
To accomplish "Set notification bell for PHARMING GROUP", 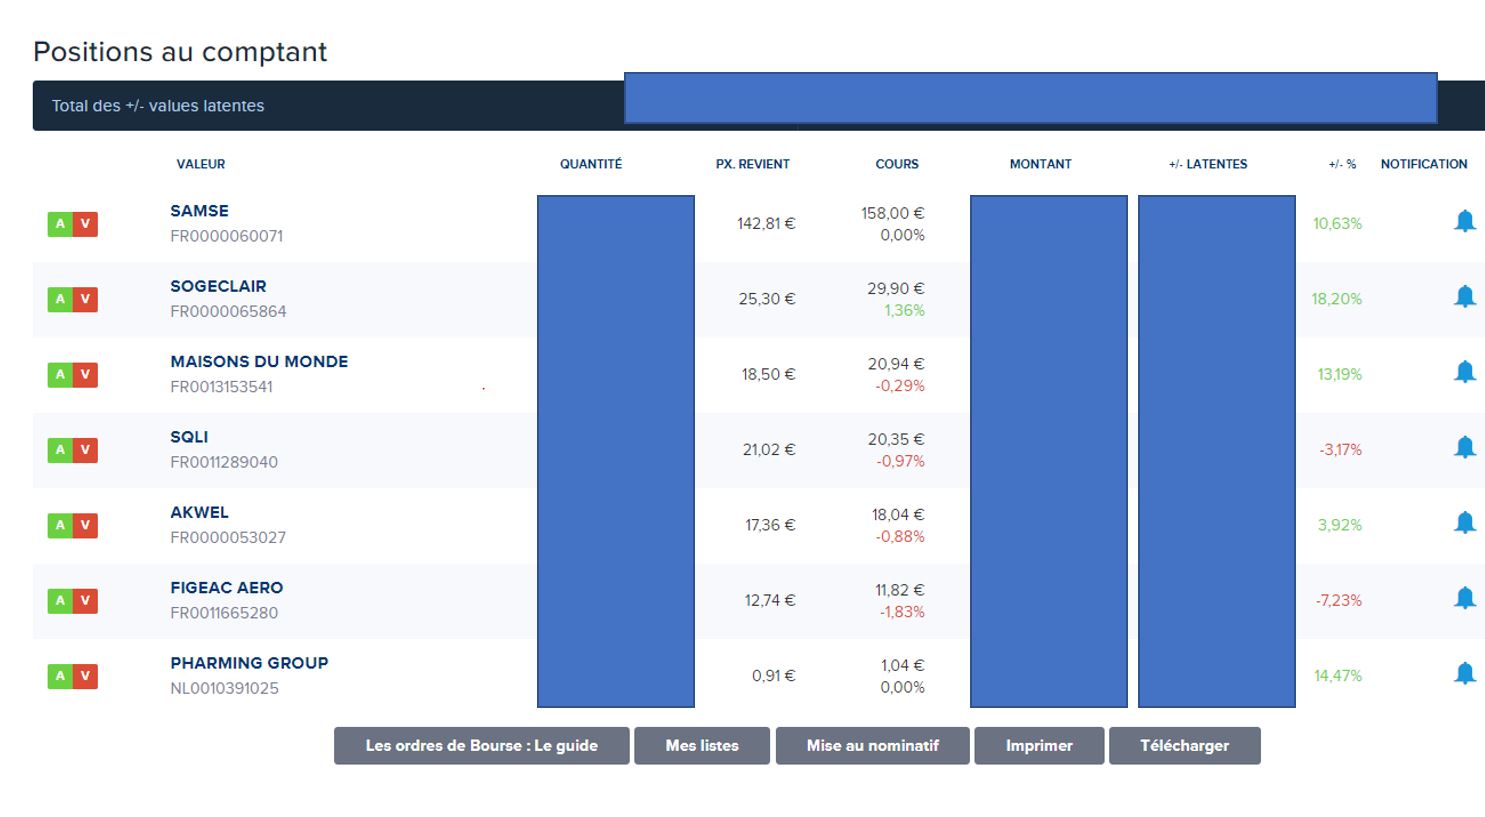I will pyautogui.click(x=1465, y=673).
